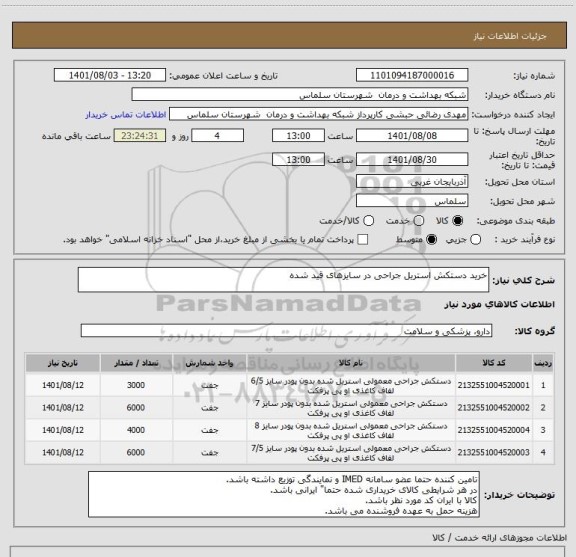Screen dimensions: 576x557
Task: Select the خدمت radio button
Action: pos(419,221)
